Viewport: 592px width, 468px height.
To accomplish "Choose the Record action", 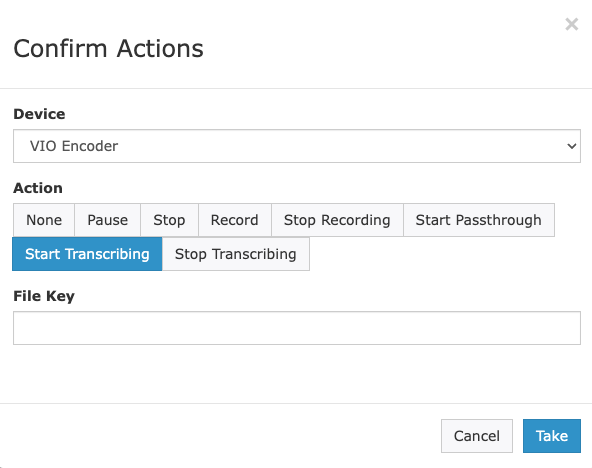I will point(234,220).
